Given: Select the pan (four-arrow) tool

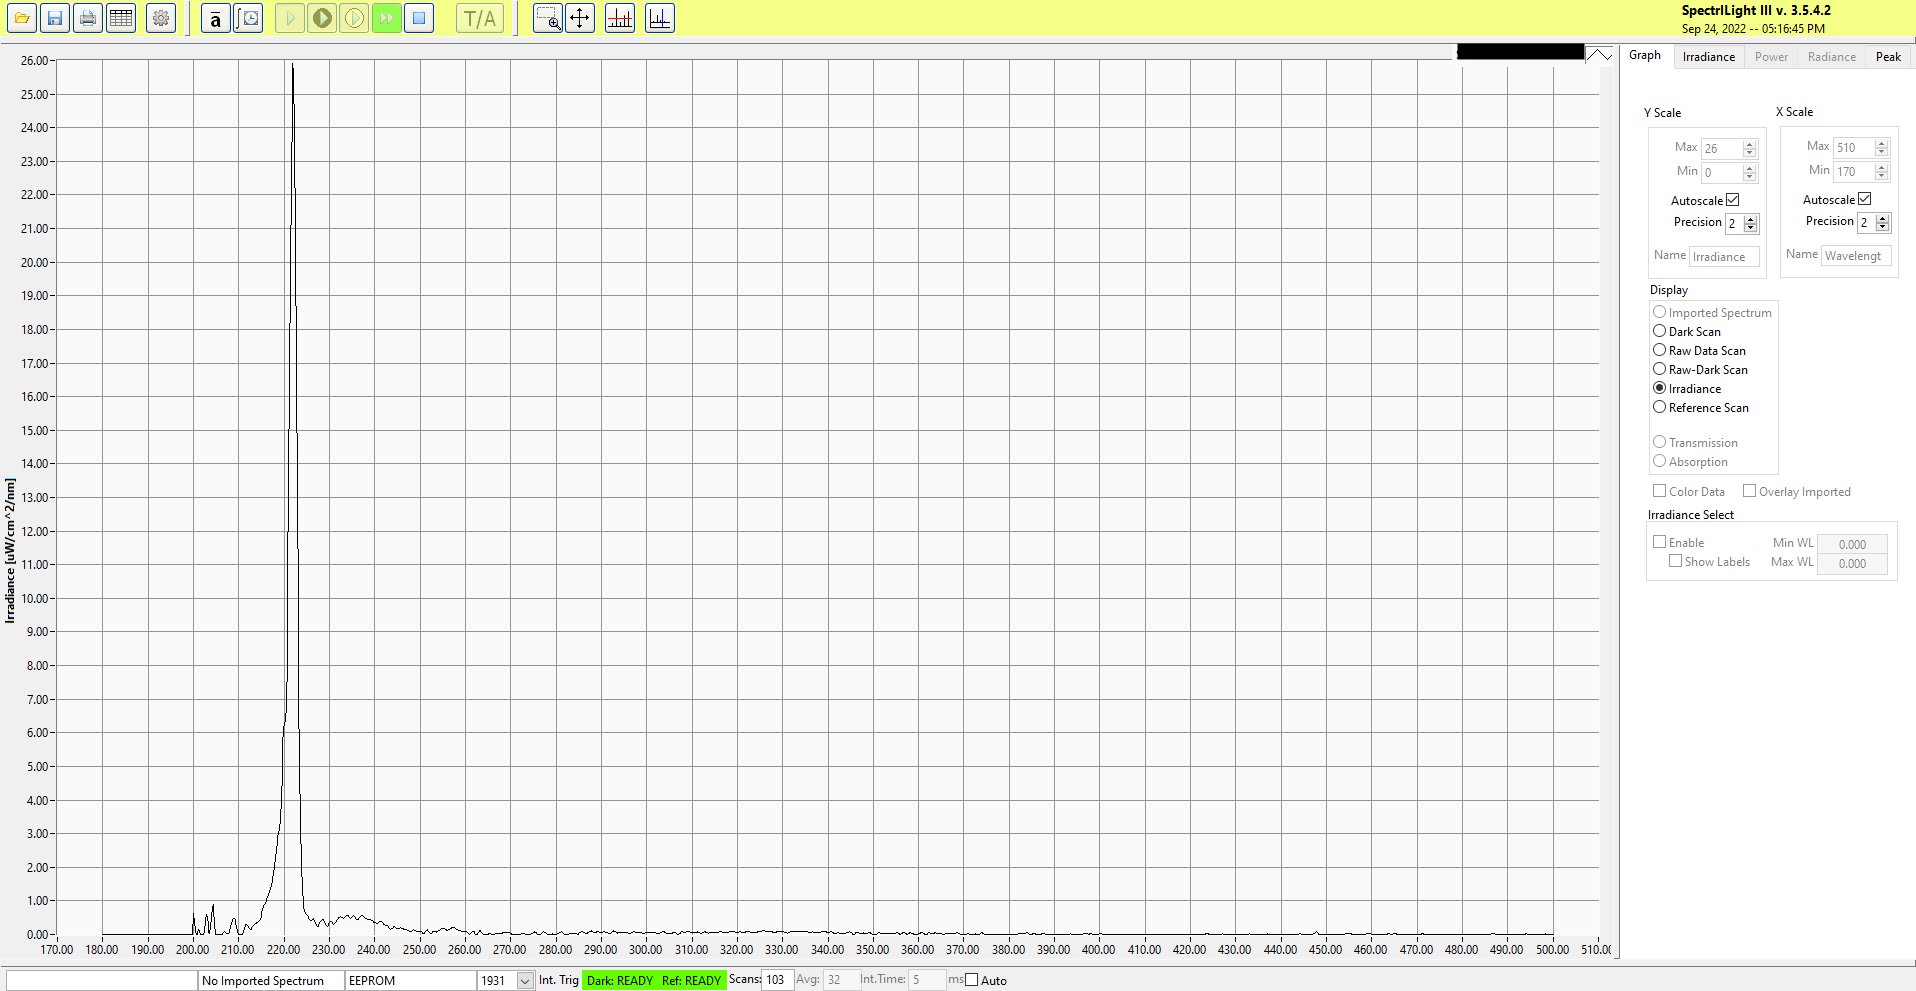Looking at the screenshot, I should [x=580, y=18].
